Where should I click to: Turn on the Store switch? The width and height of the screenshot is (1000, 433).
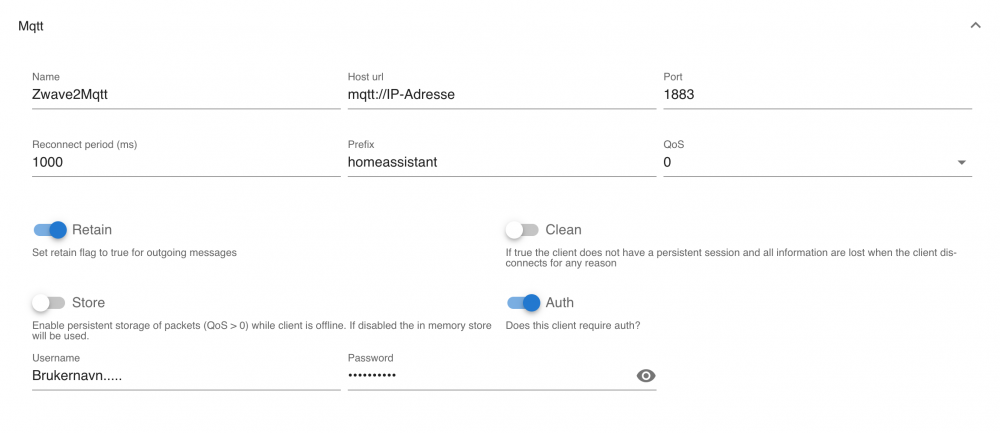(48, 302)
